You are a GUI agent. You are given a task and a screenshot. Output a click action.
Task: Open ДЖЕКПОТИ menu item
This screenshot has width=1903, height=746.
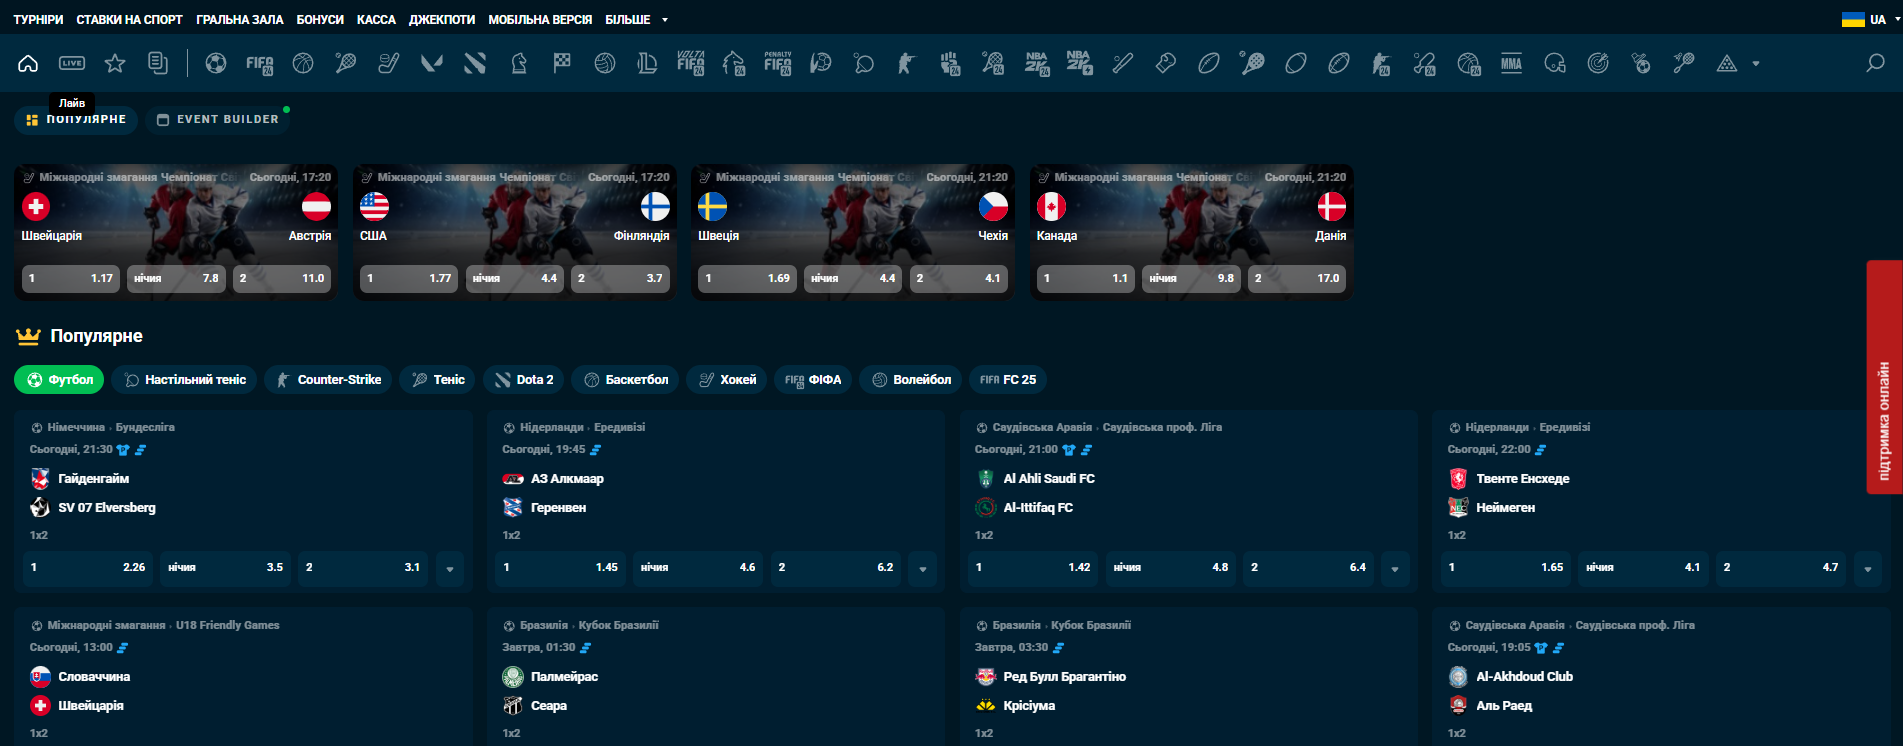442,19
